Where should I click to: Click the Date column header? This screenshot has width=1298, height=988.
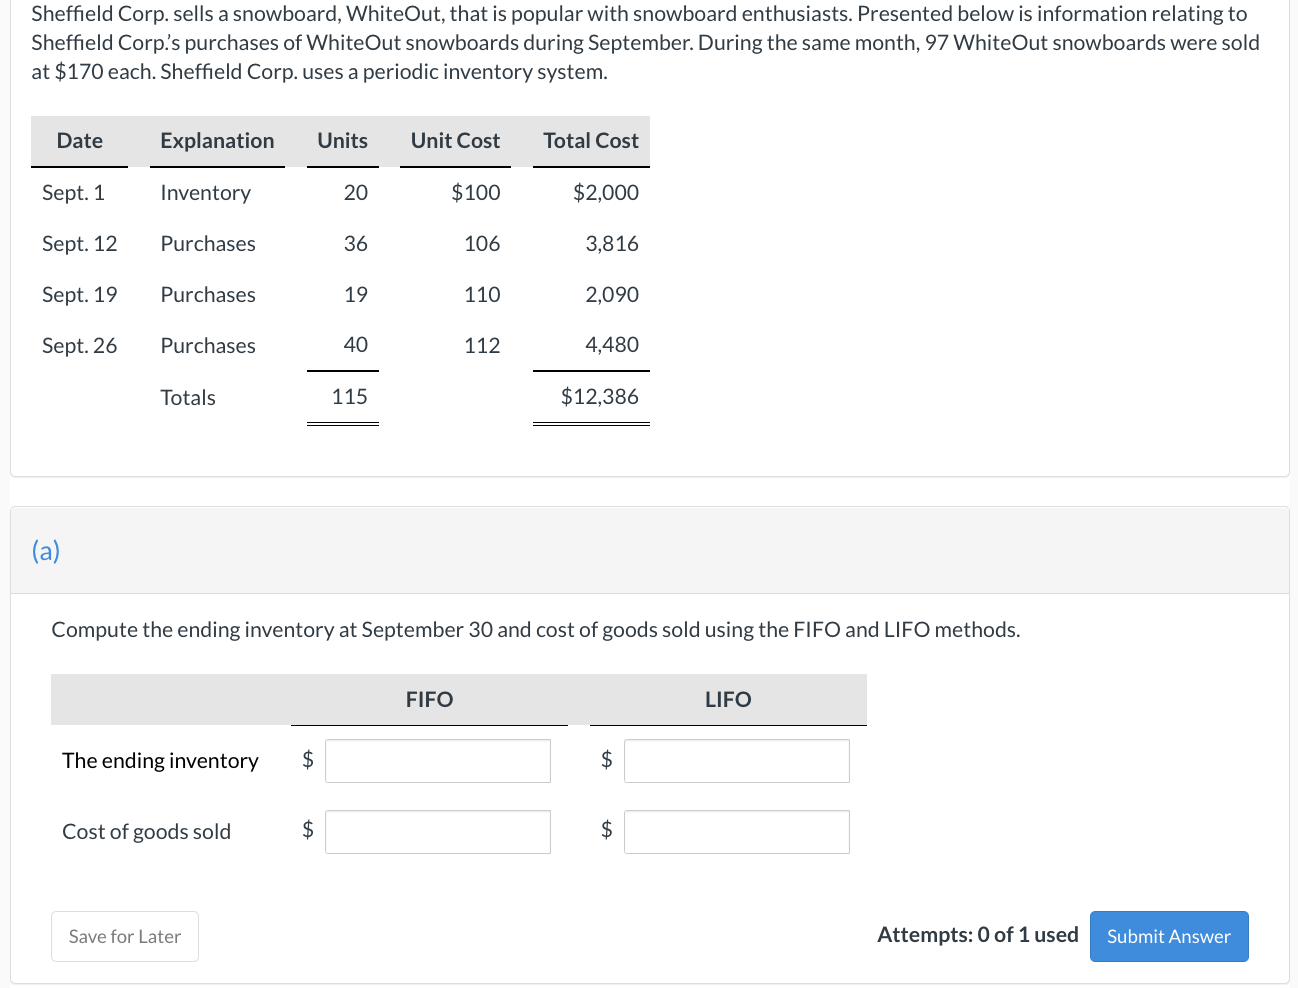point(80,141)
